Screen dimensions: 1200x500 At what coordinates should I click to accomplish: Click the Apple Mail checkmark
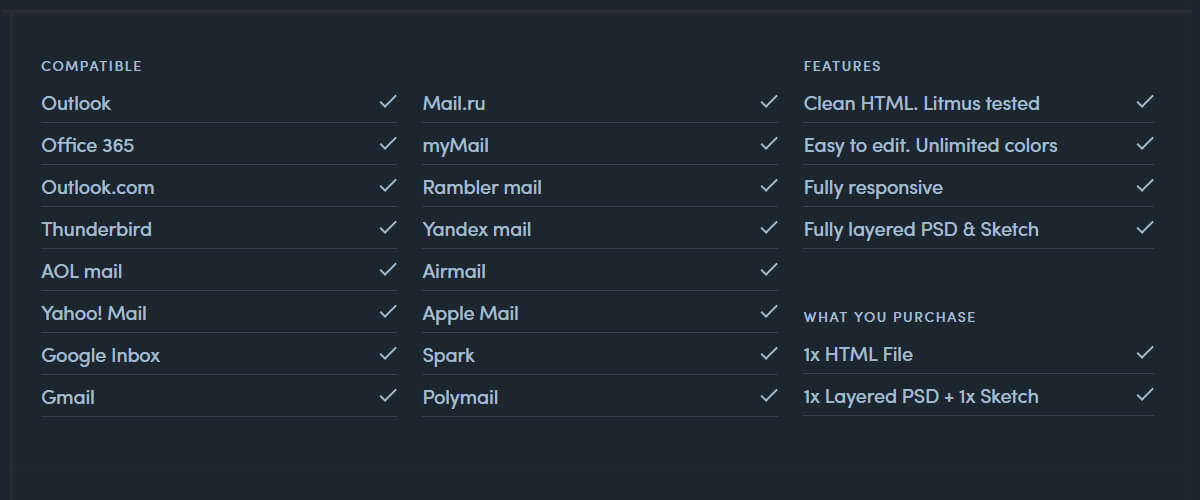click(768, 312)
